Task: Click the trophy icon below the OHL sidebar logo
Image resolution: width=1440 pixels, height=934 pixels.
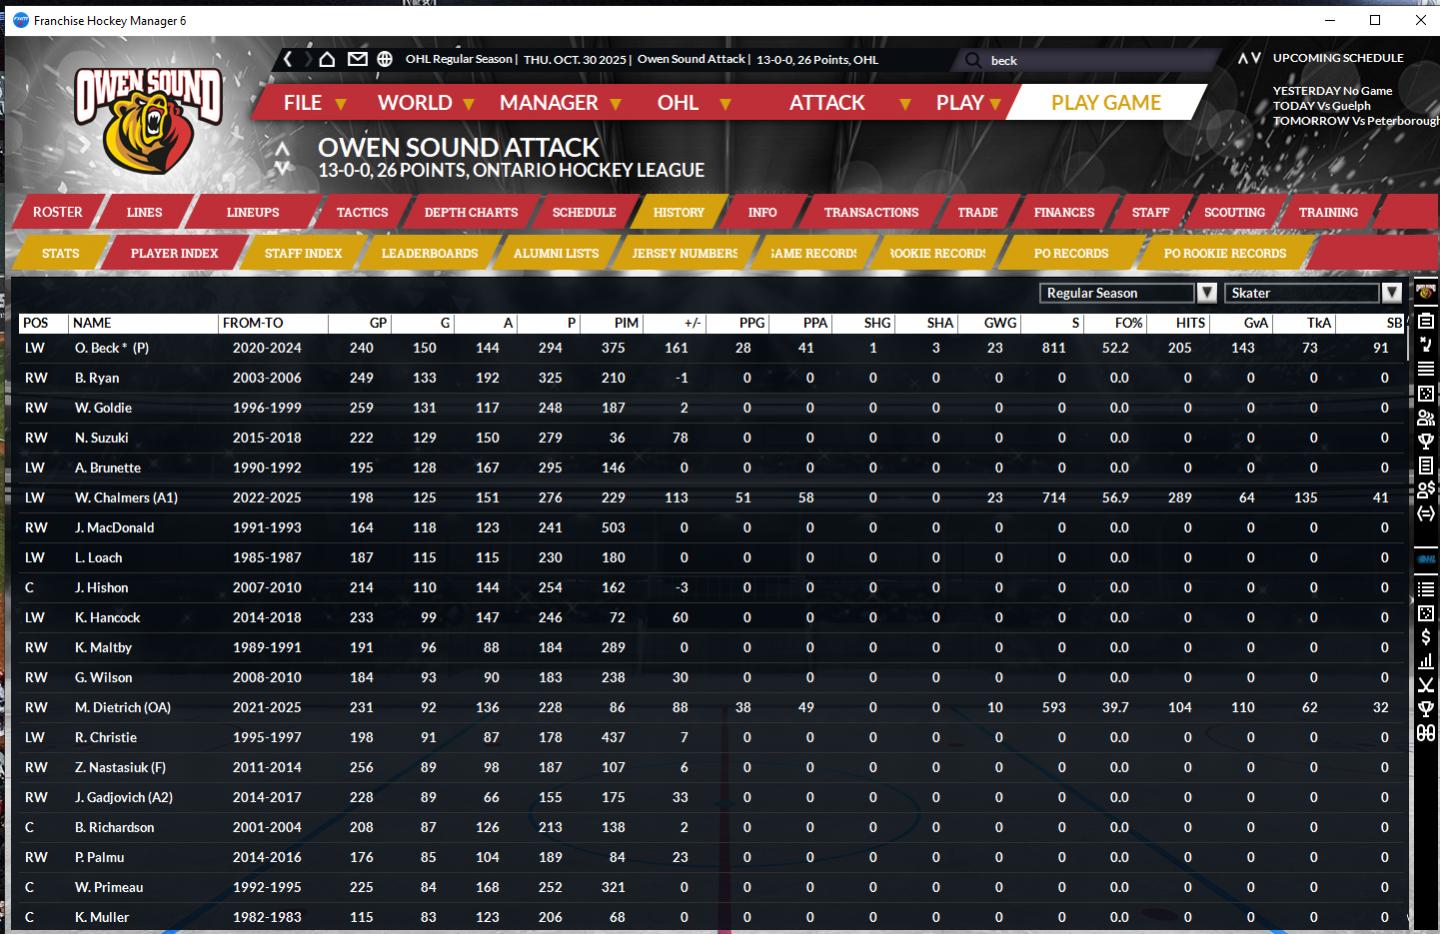Action: [x=1426, y=709]
